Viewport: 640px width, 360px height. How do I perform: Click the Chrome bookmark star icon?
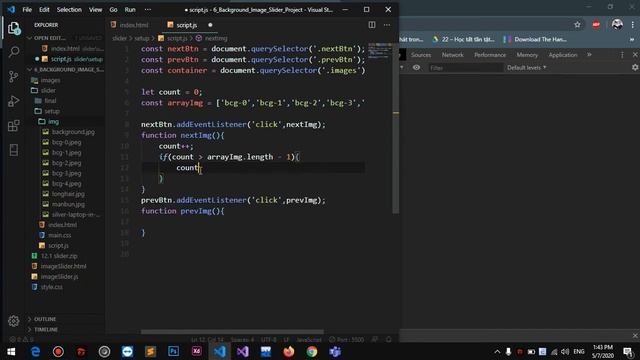(577, 25)
